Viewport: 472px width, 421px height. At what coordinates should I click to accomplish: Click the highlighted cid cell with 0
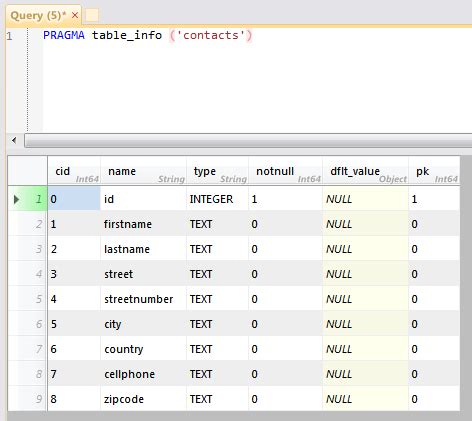[x=74, y=199]
